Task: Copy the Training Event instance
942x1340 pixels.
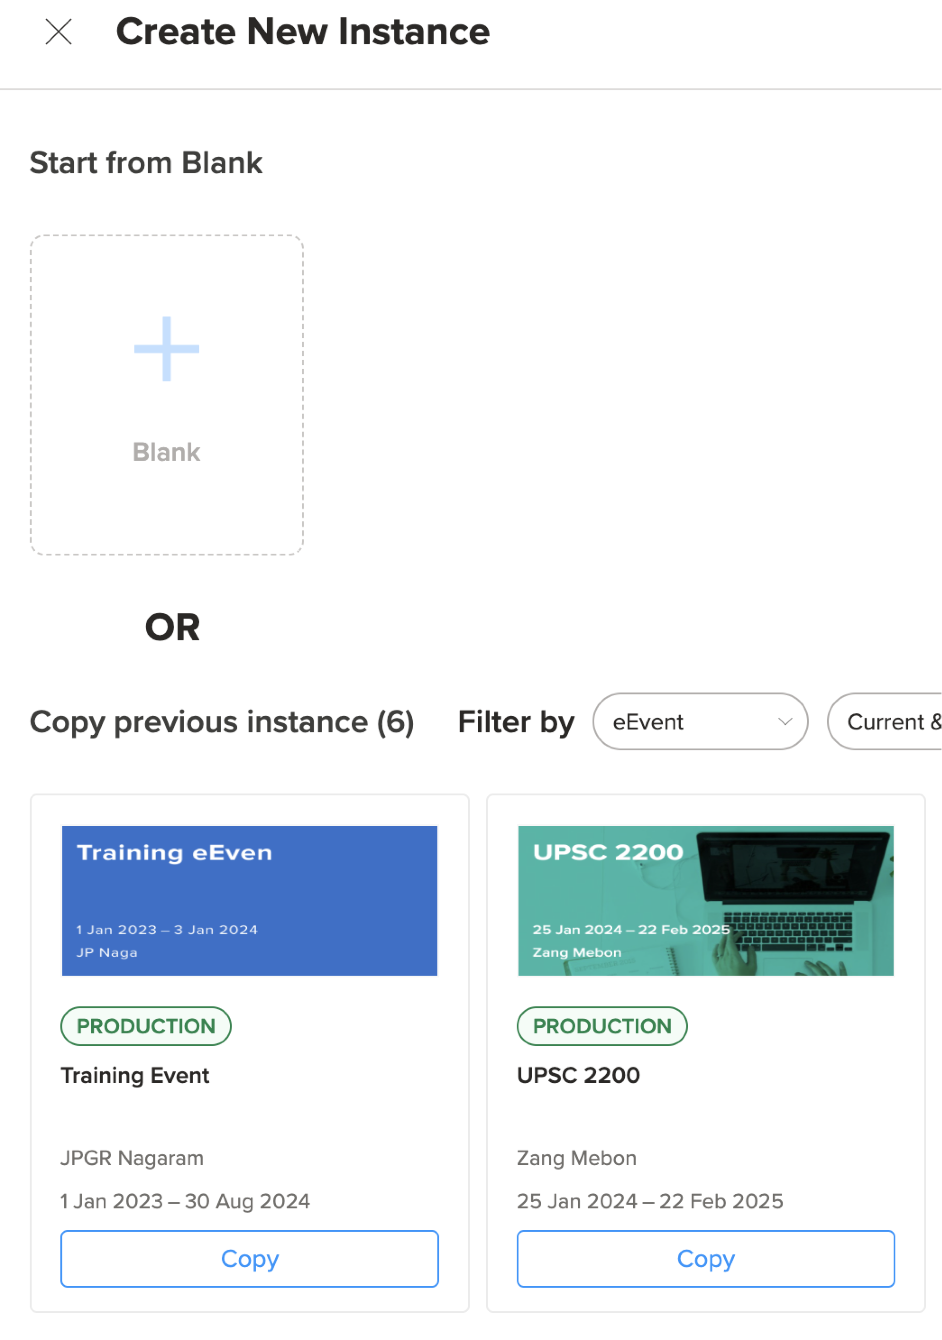Action: 249,1259
